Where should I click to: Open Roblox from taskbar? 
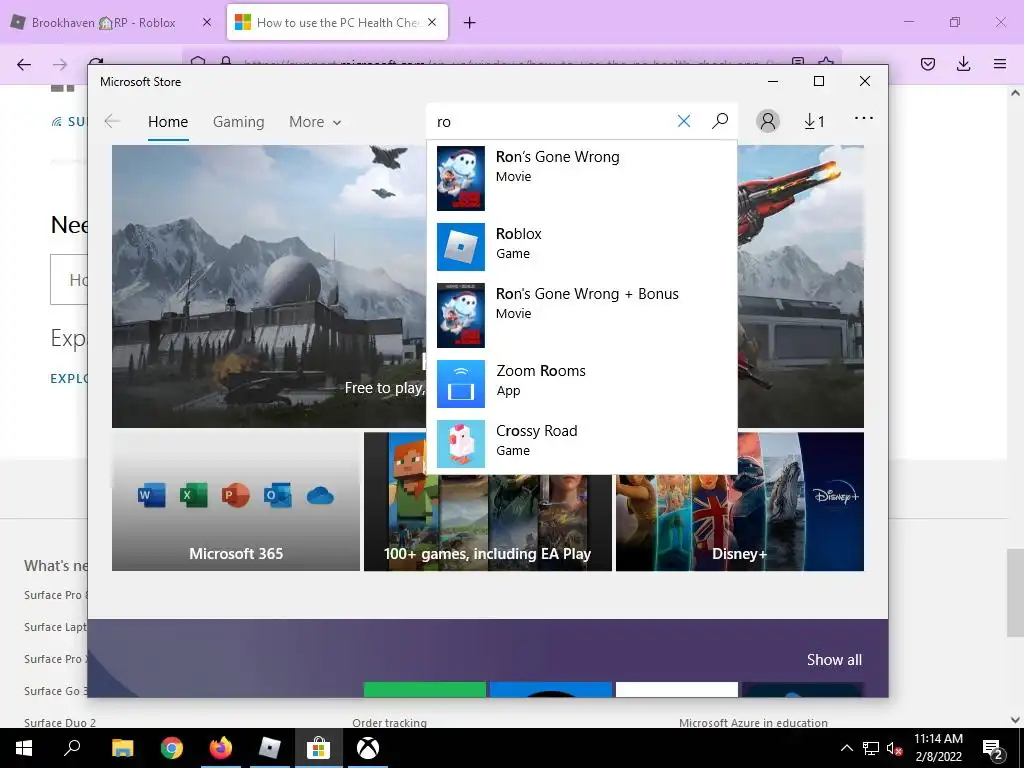(270, 748)
